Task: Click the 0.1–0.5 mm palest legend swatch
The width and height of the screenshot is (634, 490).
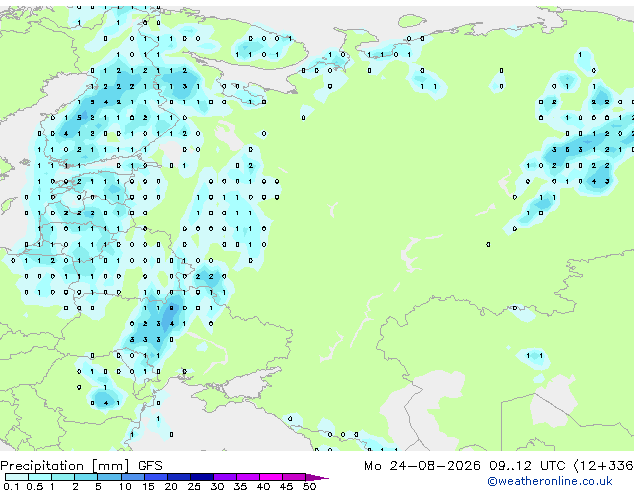Action: 17,477
